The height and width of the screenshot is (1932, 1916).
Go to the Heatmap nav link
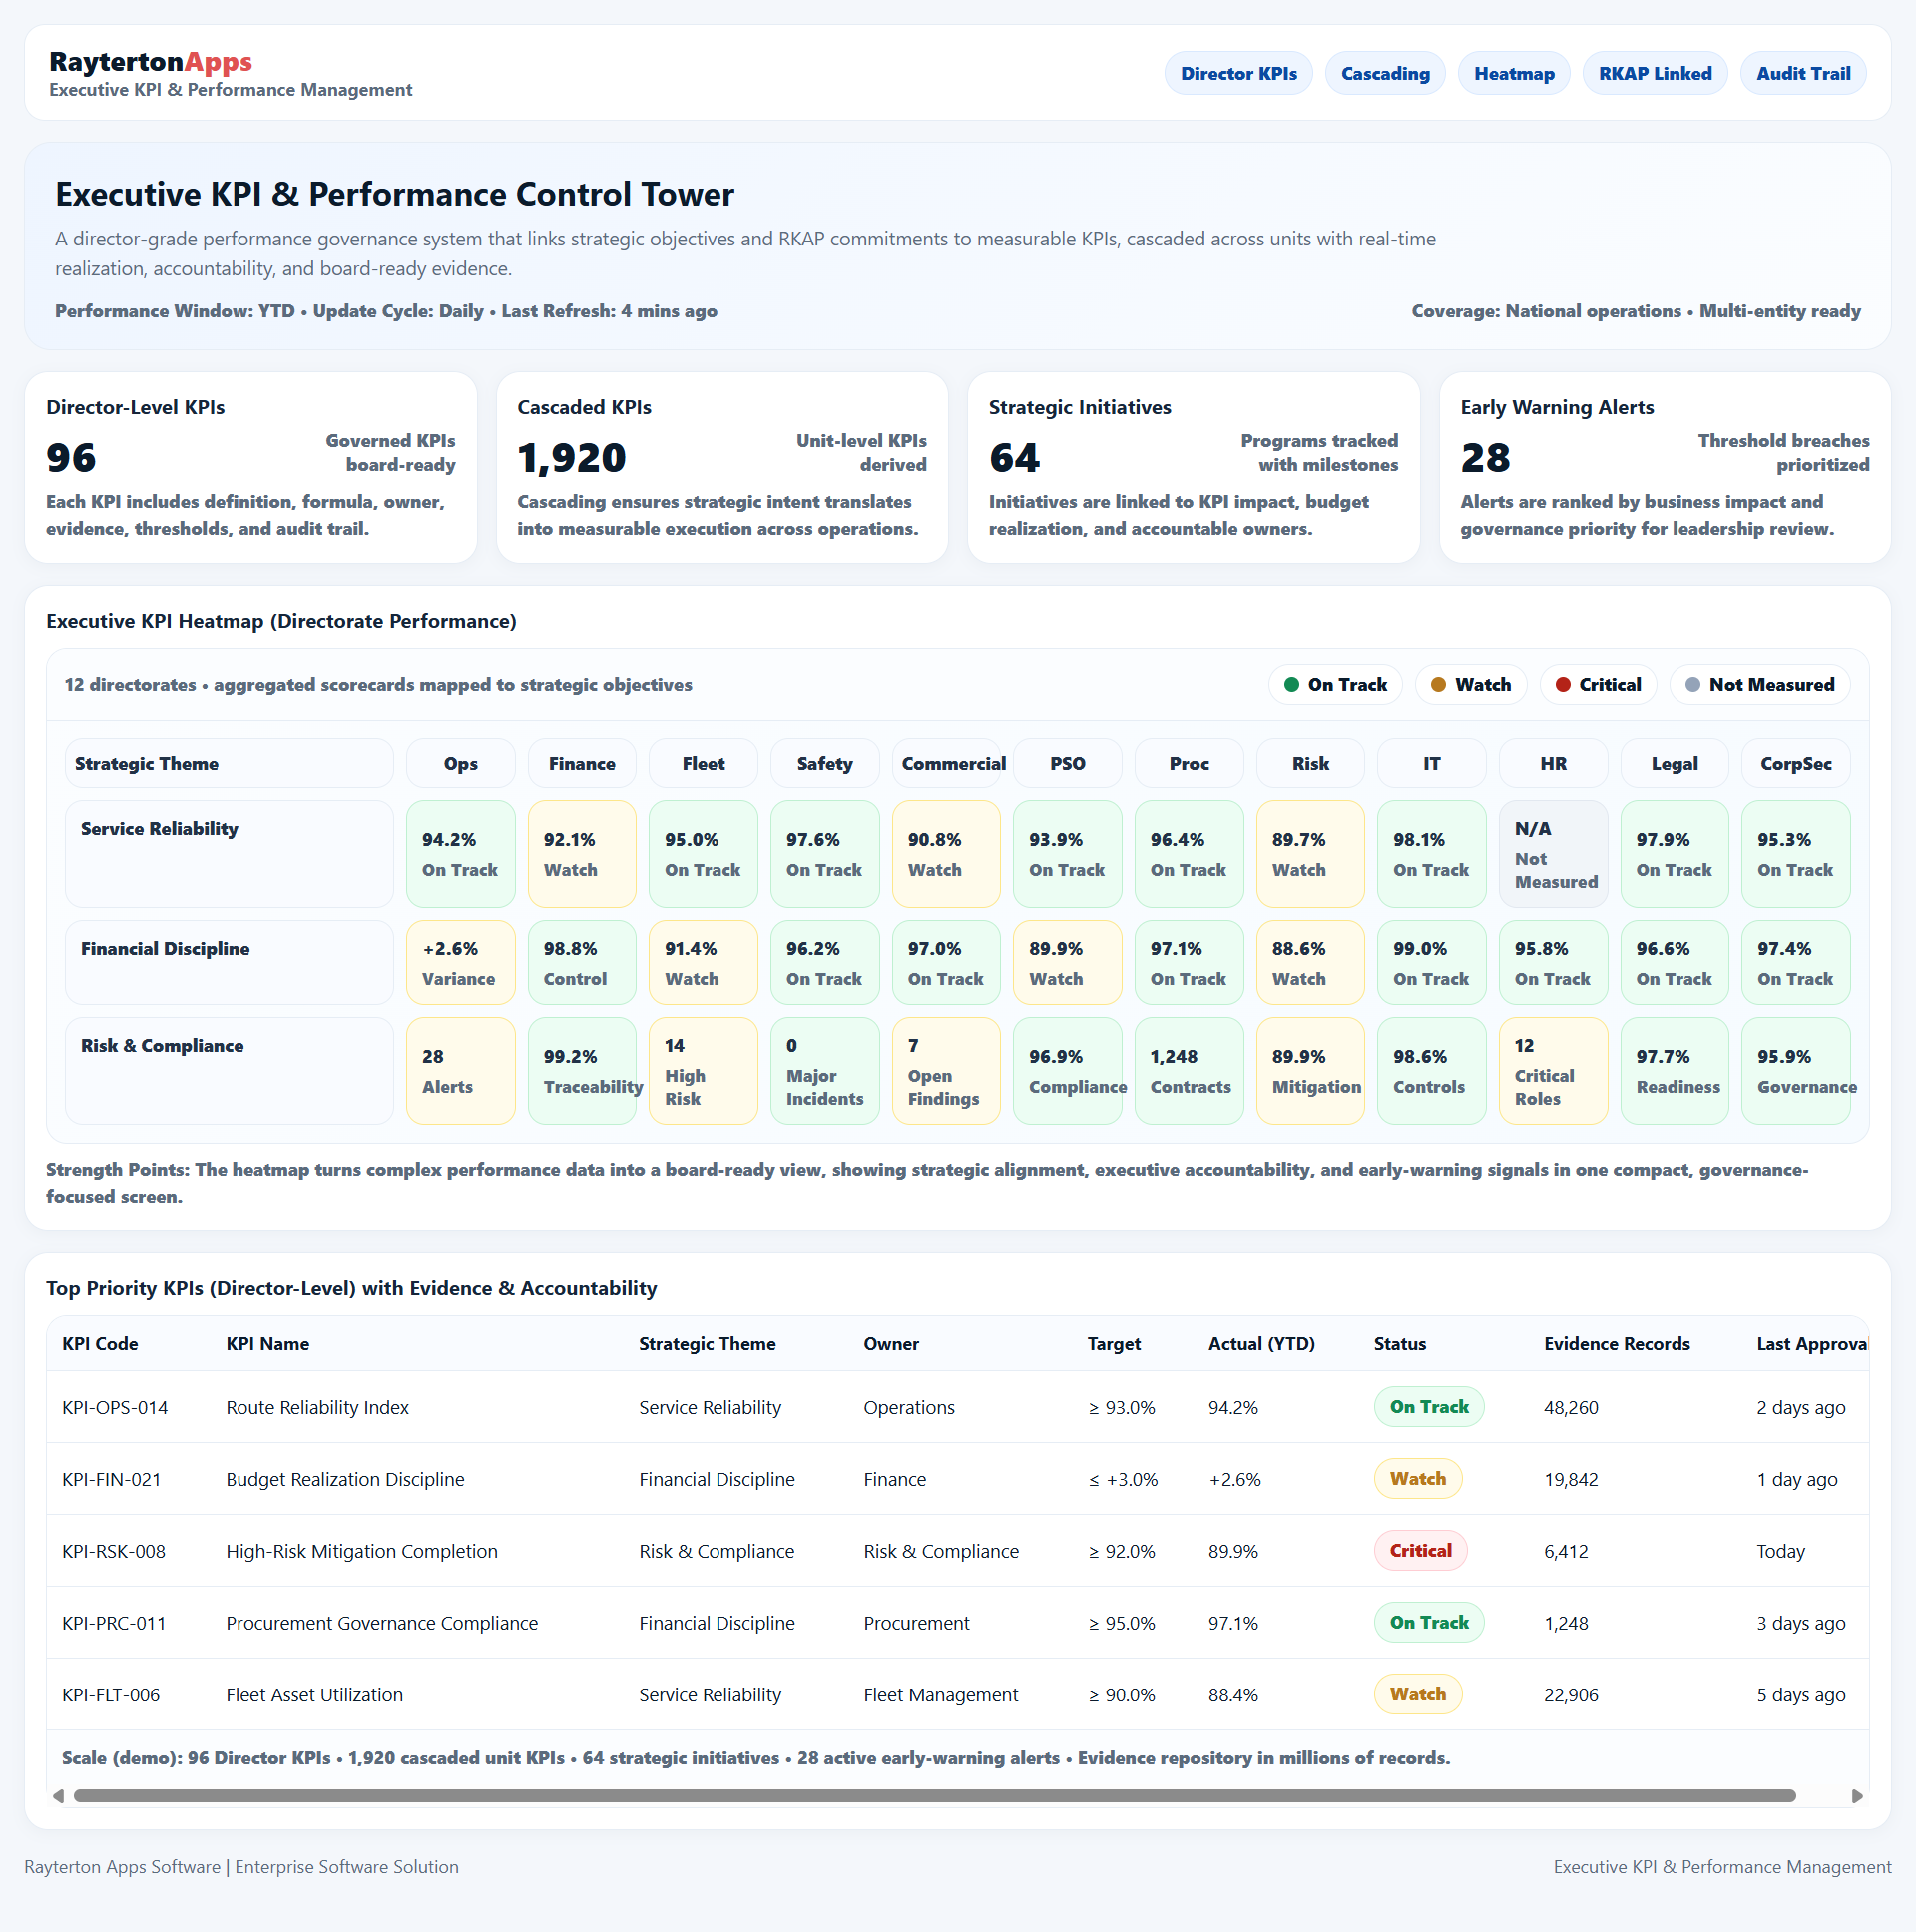pyautogui.click(x=1513, y=74)
